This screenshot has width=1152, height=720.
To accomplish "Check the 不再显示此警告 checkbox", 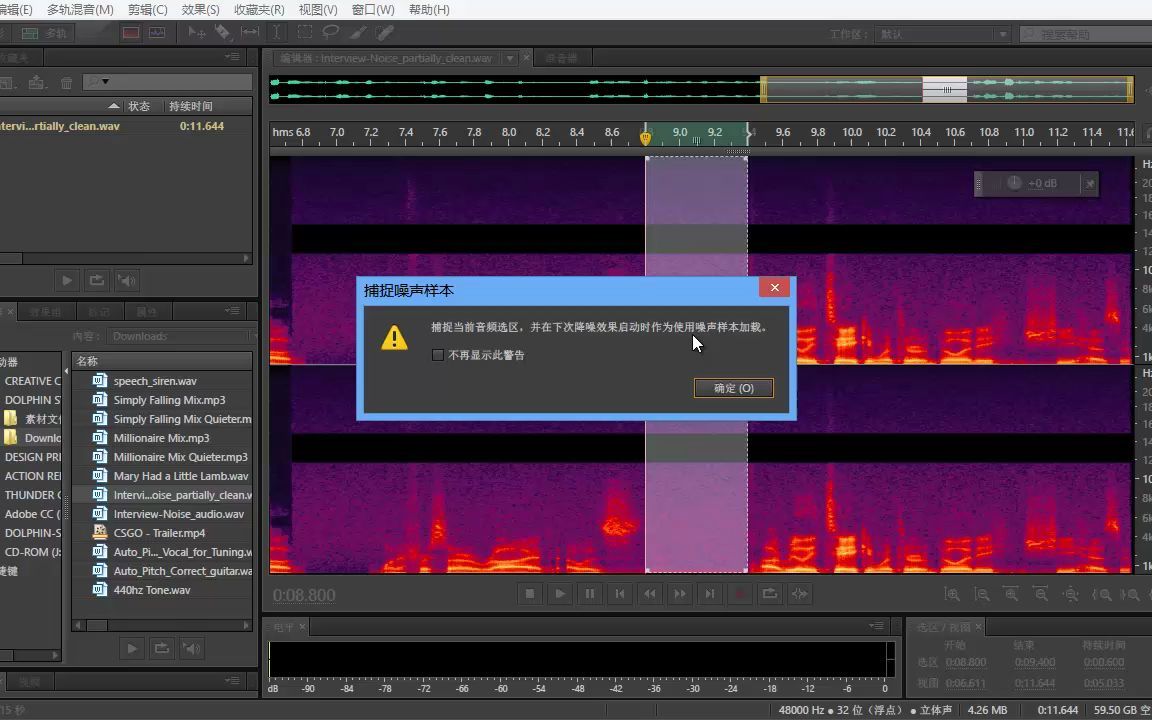I will [438, 355].
